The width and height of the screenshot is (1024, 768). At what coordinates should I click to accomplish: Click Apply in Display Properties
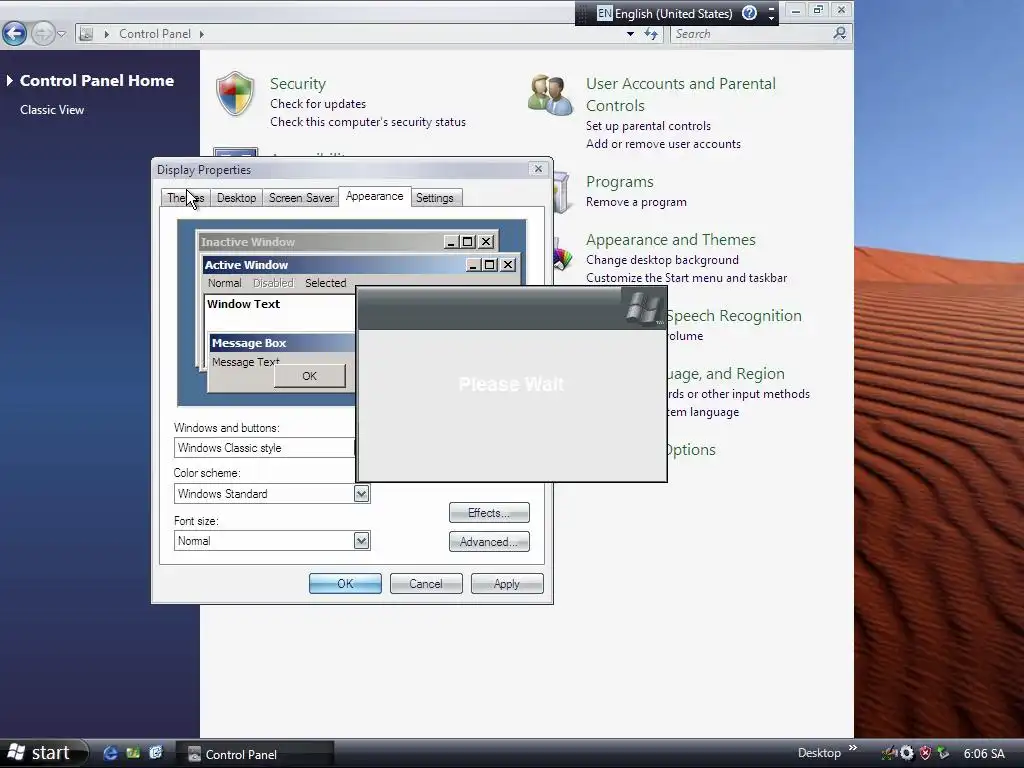(x=507, y=584)
